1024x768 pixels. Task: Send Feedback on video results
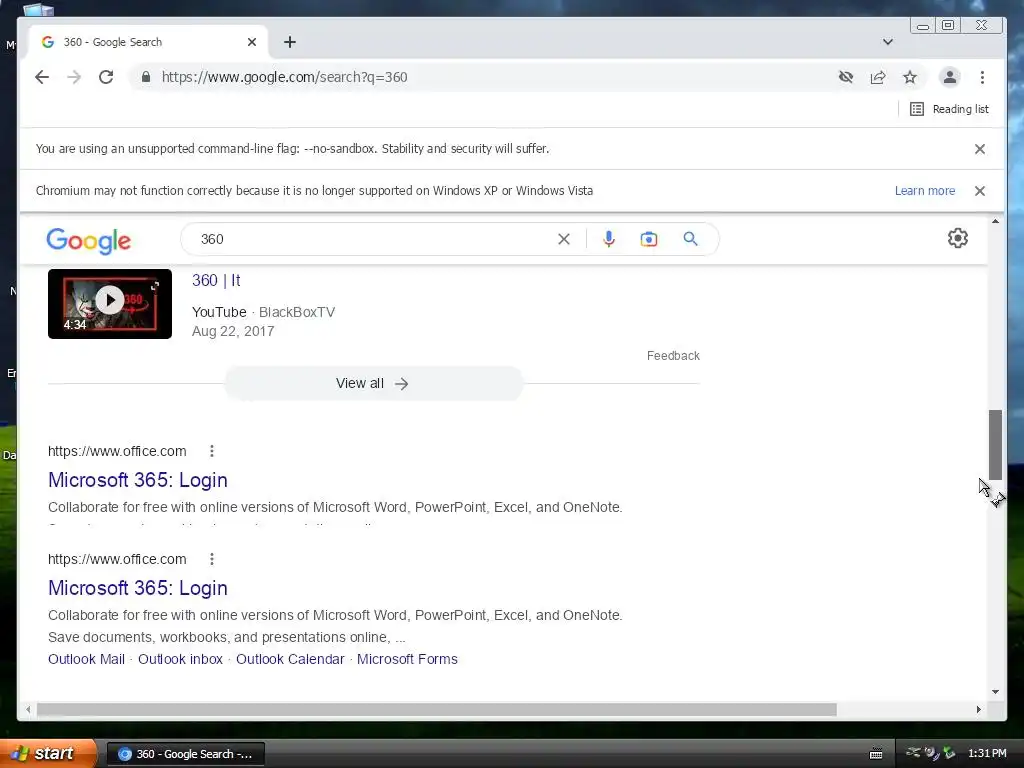673,356
